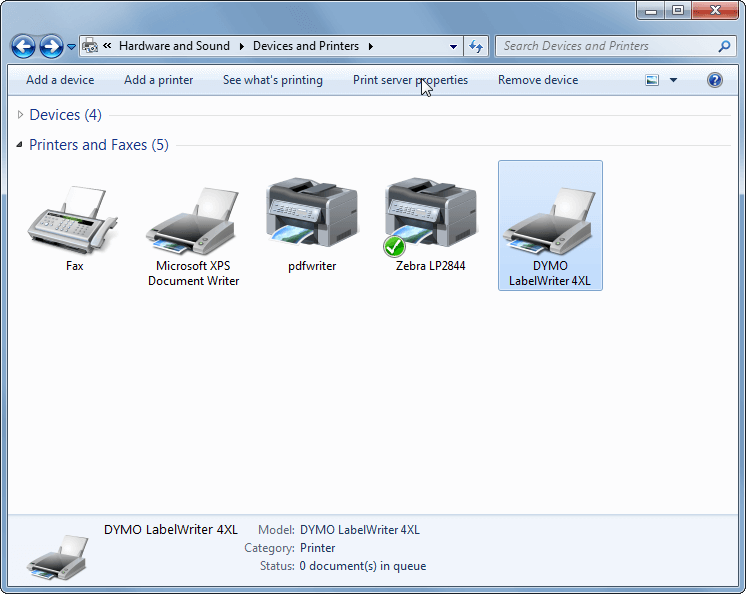Viewport: 746px width, 594px height.
Task: Expand arrow after Devices and Printers breadcrumb
Action: click(x=370, y=47)
